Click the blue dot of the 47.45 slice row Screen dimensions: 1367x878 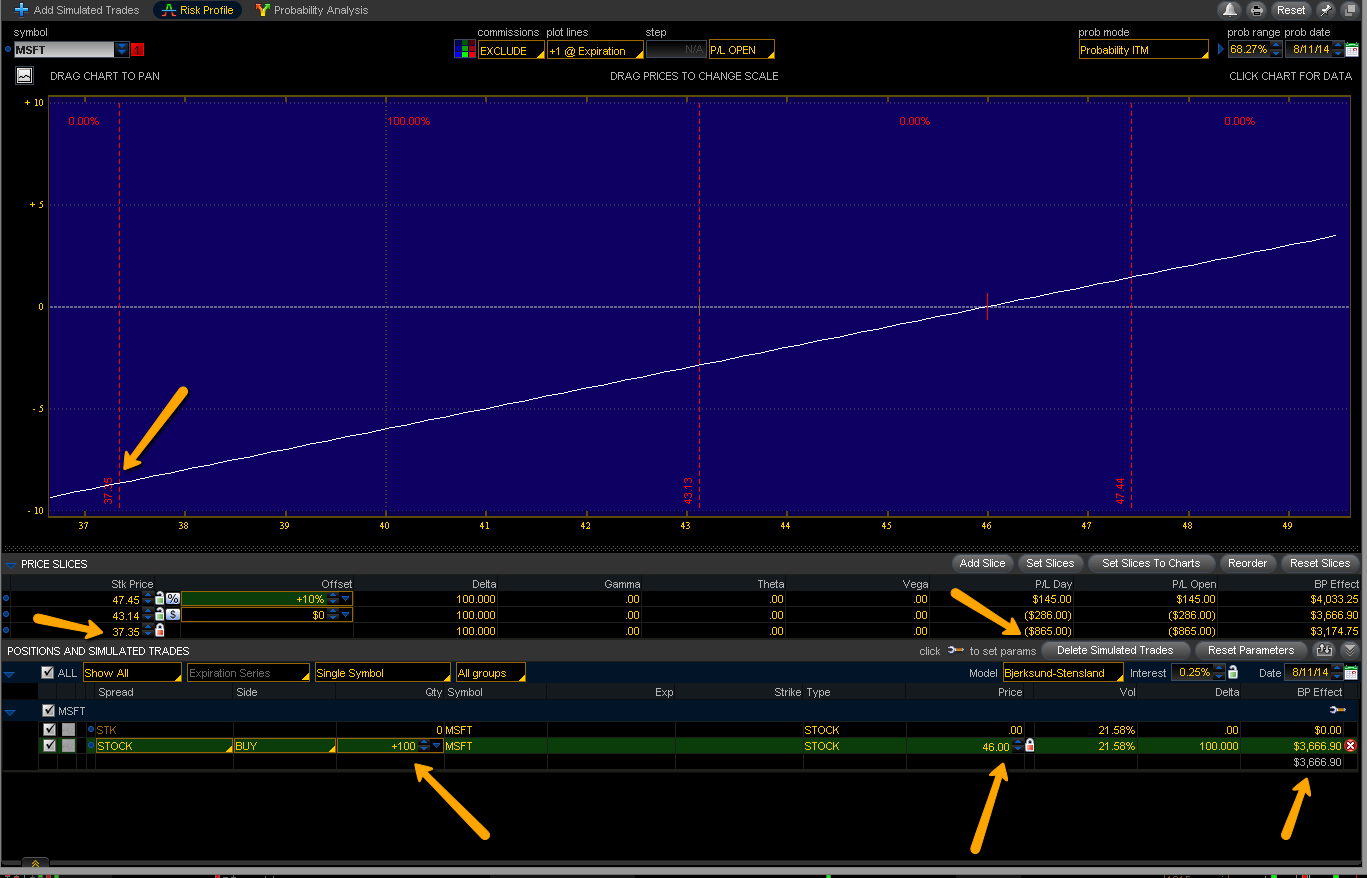[8, 599]
